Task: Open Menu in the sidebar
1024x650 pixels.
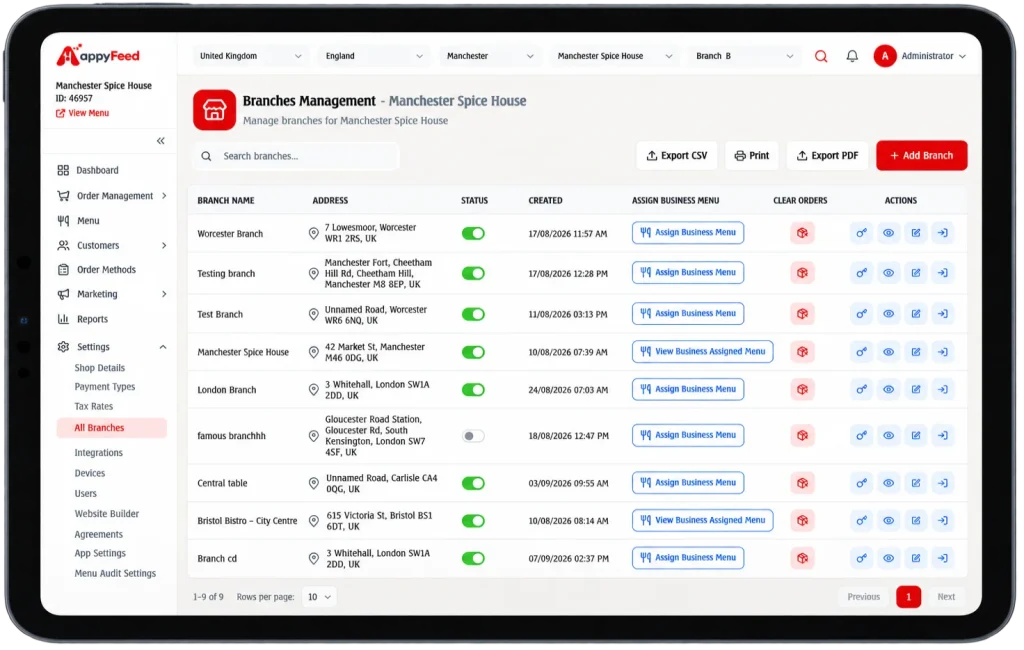Action: click(88, 221)
